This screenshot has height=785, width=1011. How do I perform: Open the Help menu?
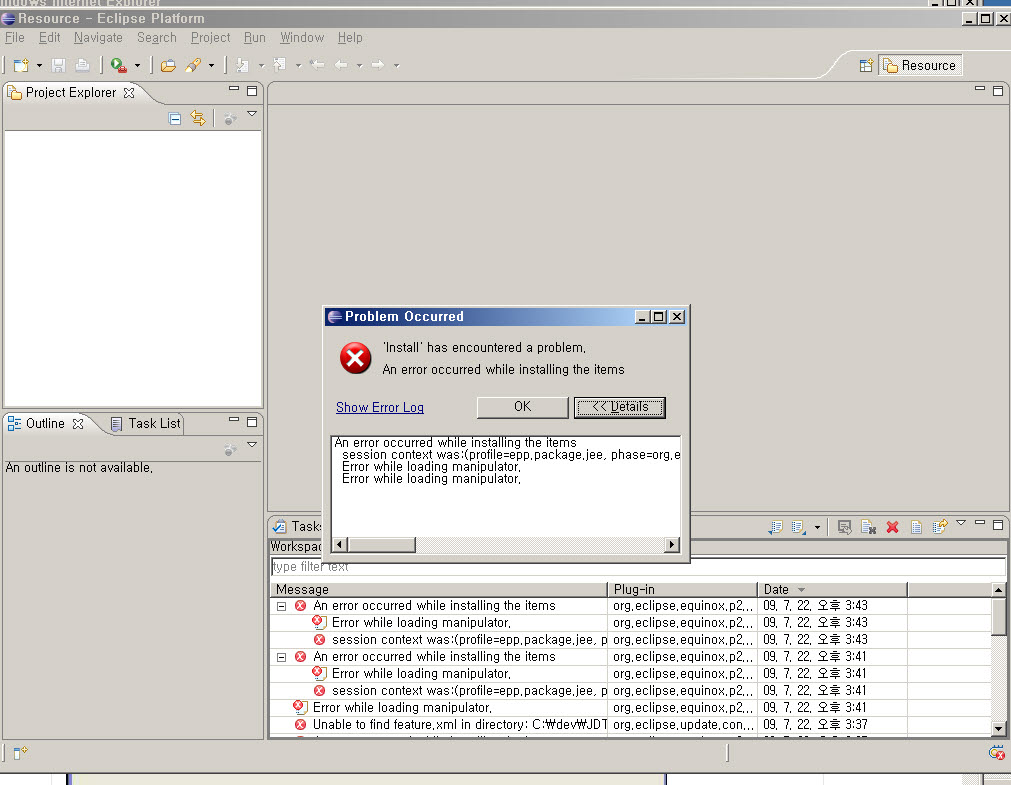point(350,37)
